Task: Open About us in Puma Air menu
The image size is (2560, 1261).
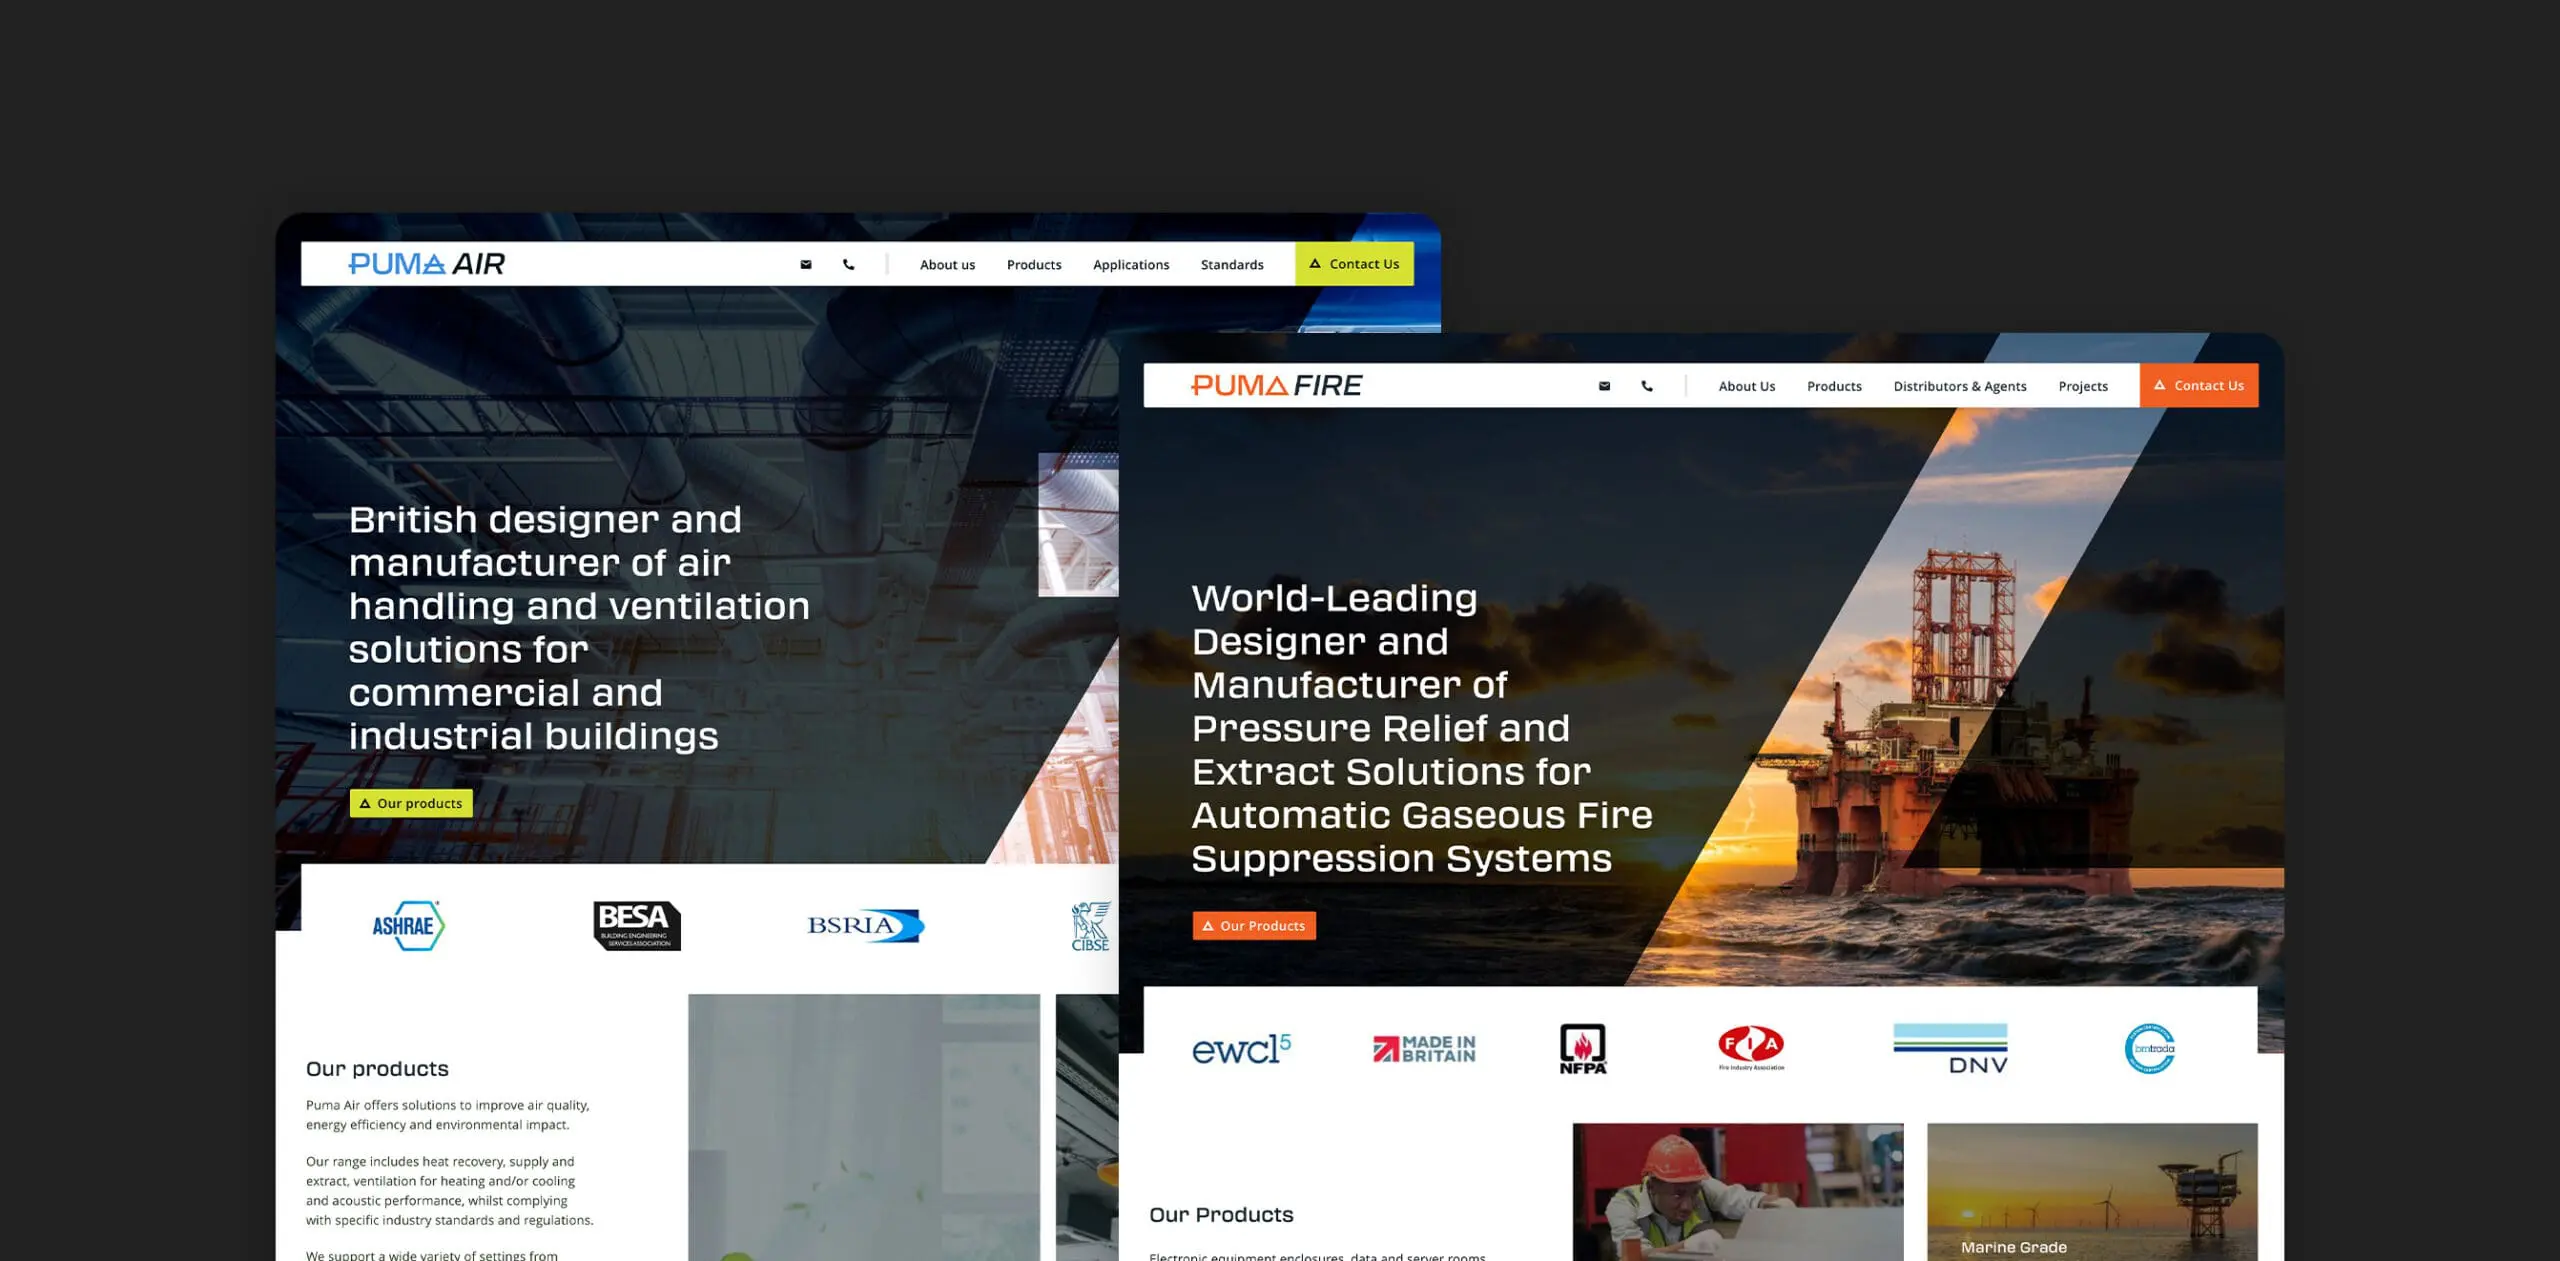Action: pos(947,265)
